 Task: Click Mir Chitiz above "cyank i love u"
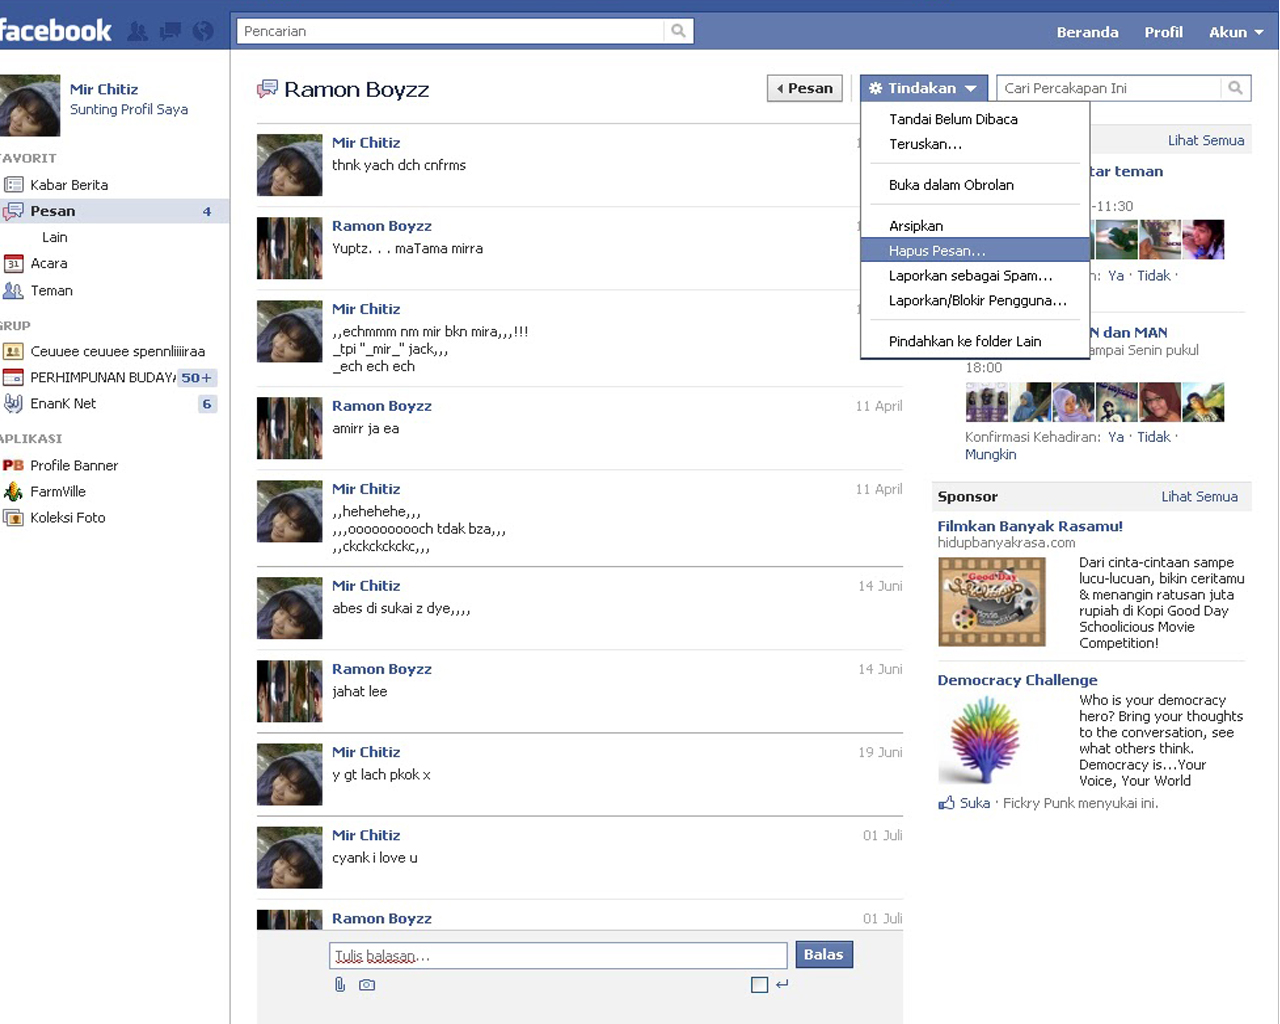(x=366, y=835)
